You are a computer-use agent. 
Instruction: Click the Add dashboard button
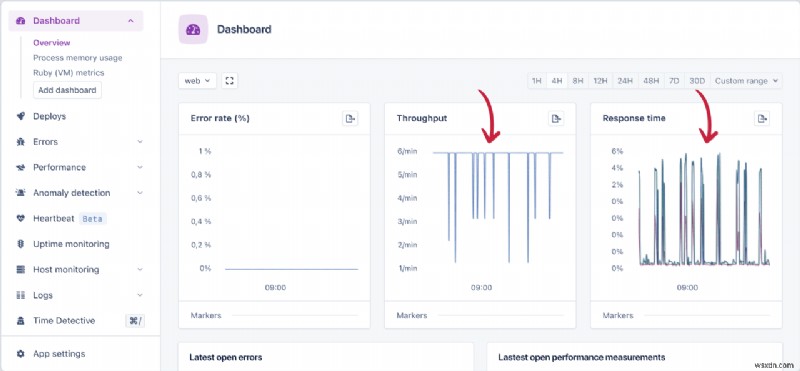tap(67, 90)
